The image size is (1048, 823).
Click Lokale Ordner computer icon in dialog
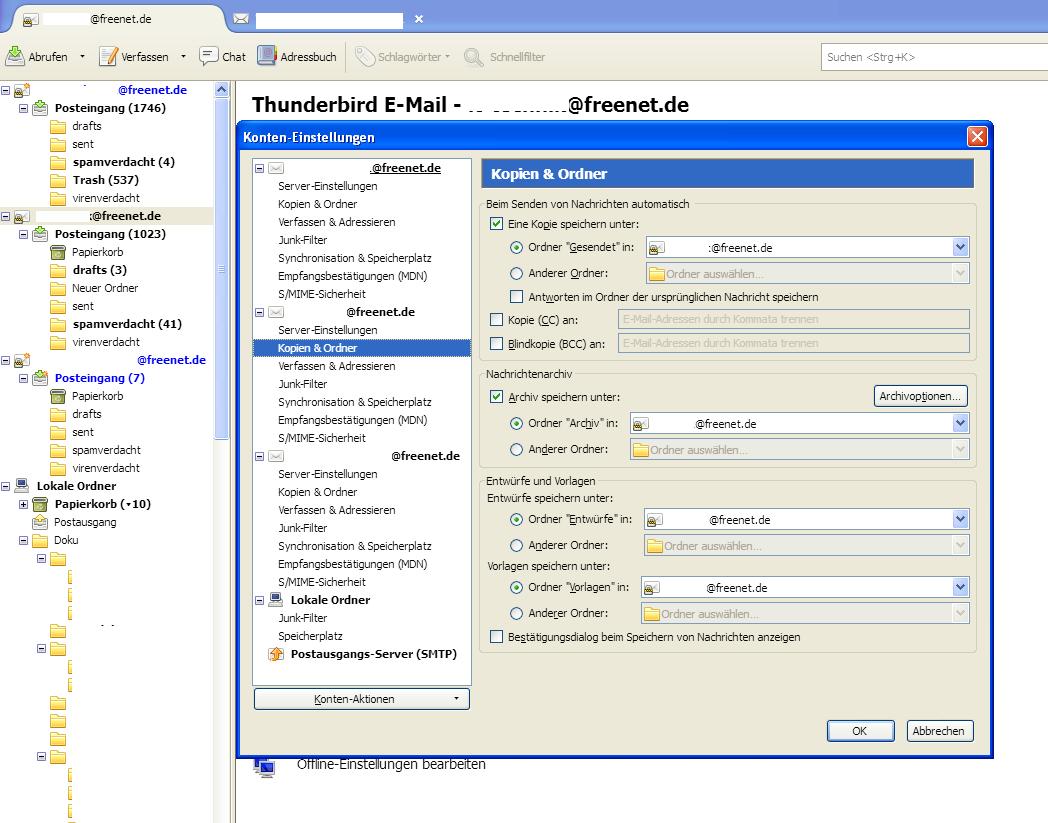tap(275, 600)
